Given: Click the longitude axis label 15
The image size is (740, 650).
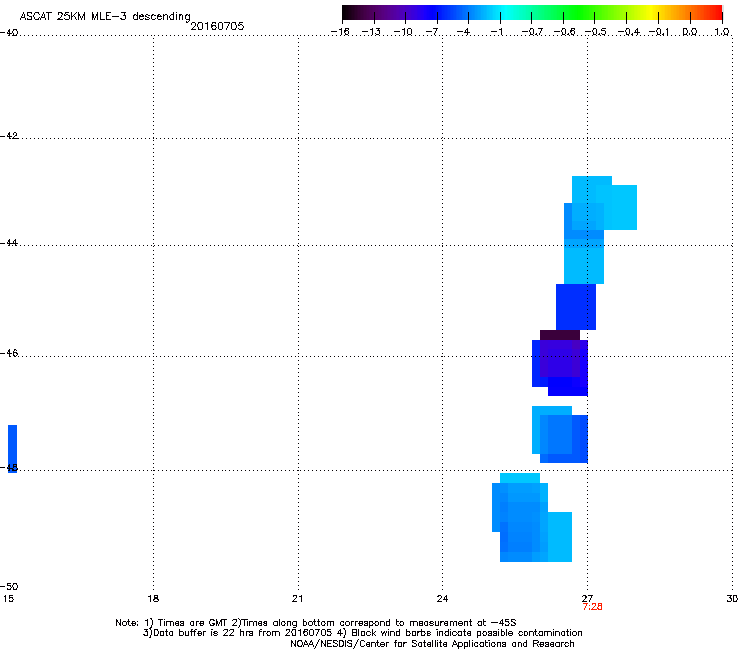Looking at the screenshot, I should (x=7, y=599).
